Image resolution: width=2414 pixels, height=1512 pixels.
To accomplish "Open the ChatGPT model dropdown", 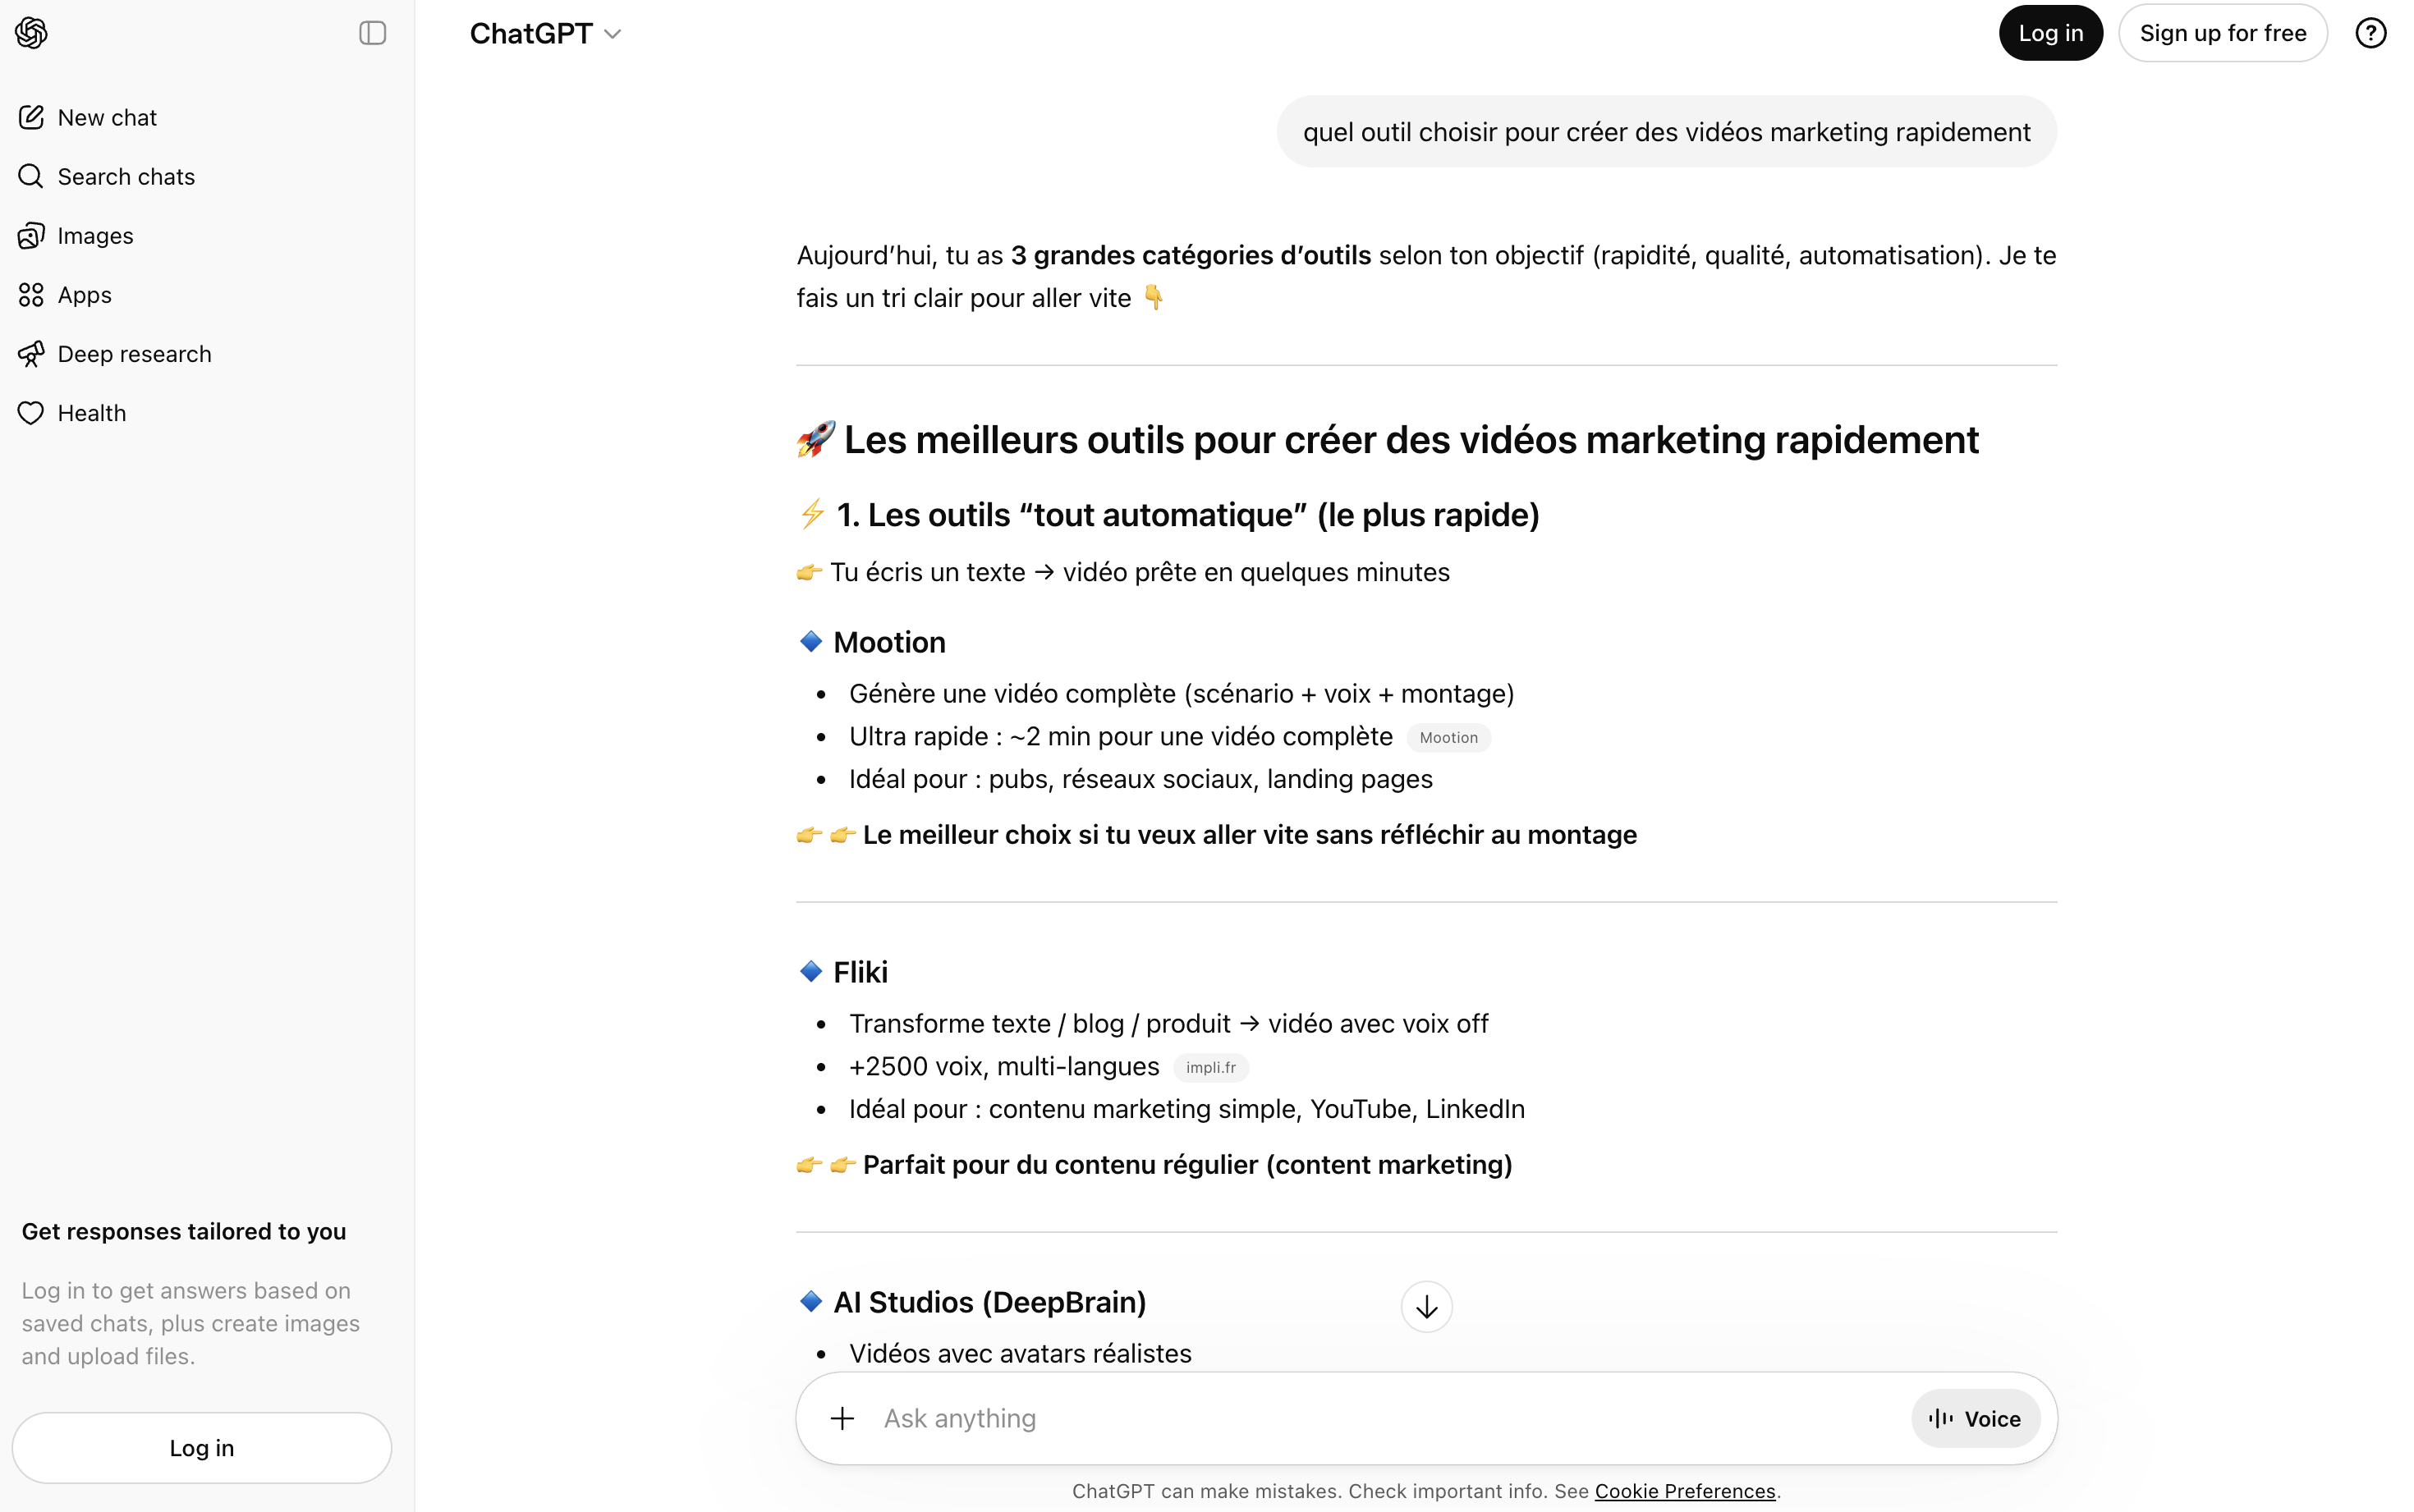I will pos(545,34).
